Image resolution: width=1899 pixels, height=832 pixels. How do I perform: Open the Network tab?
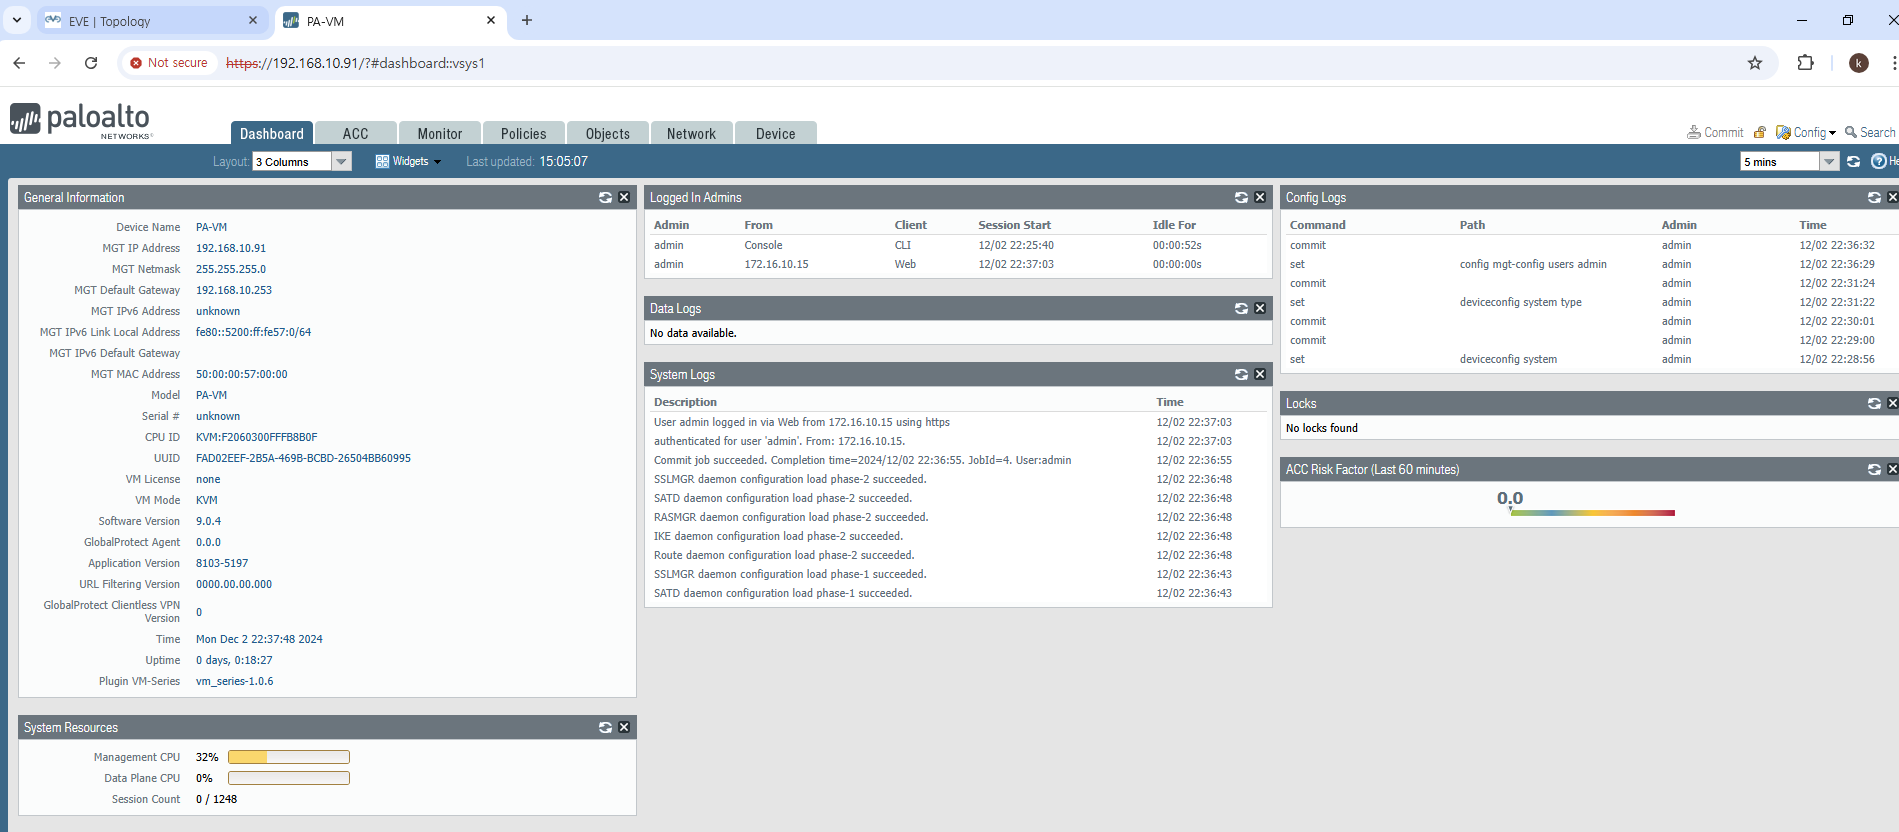[x=692, y=134]
